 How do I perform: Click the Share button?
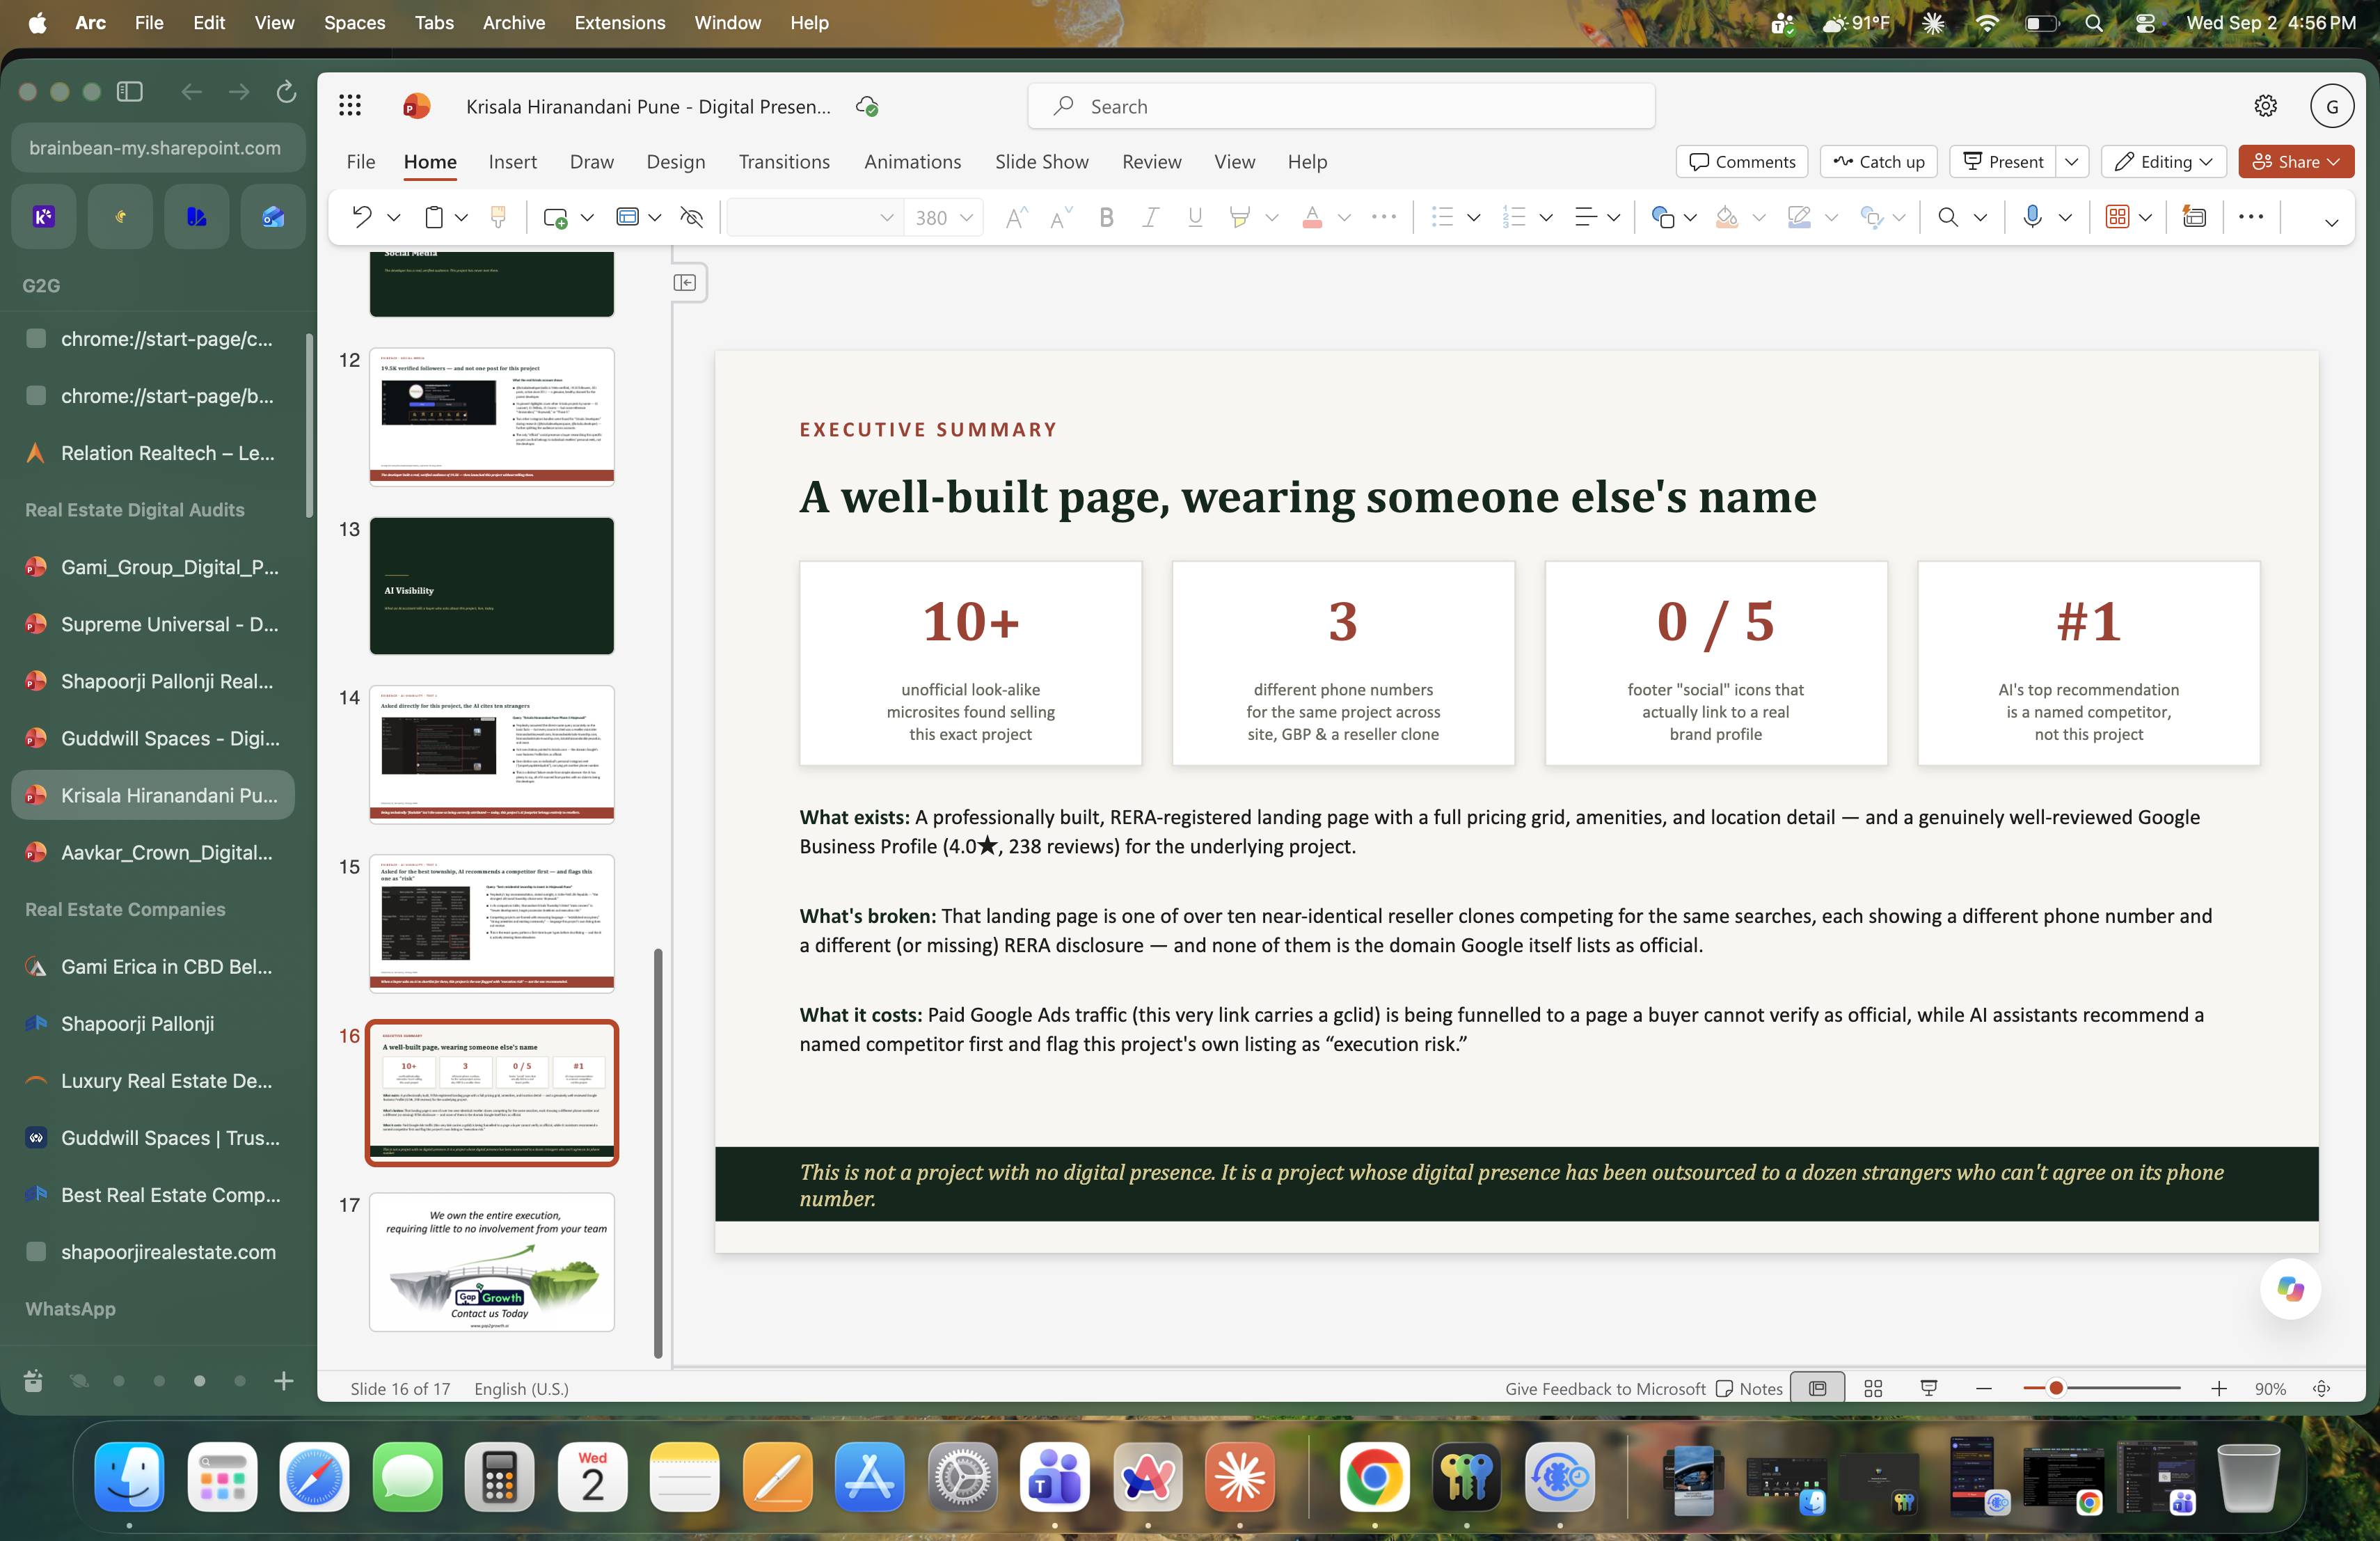[x=2296, y=162]
